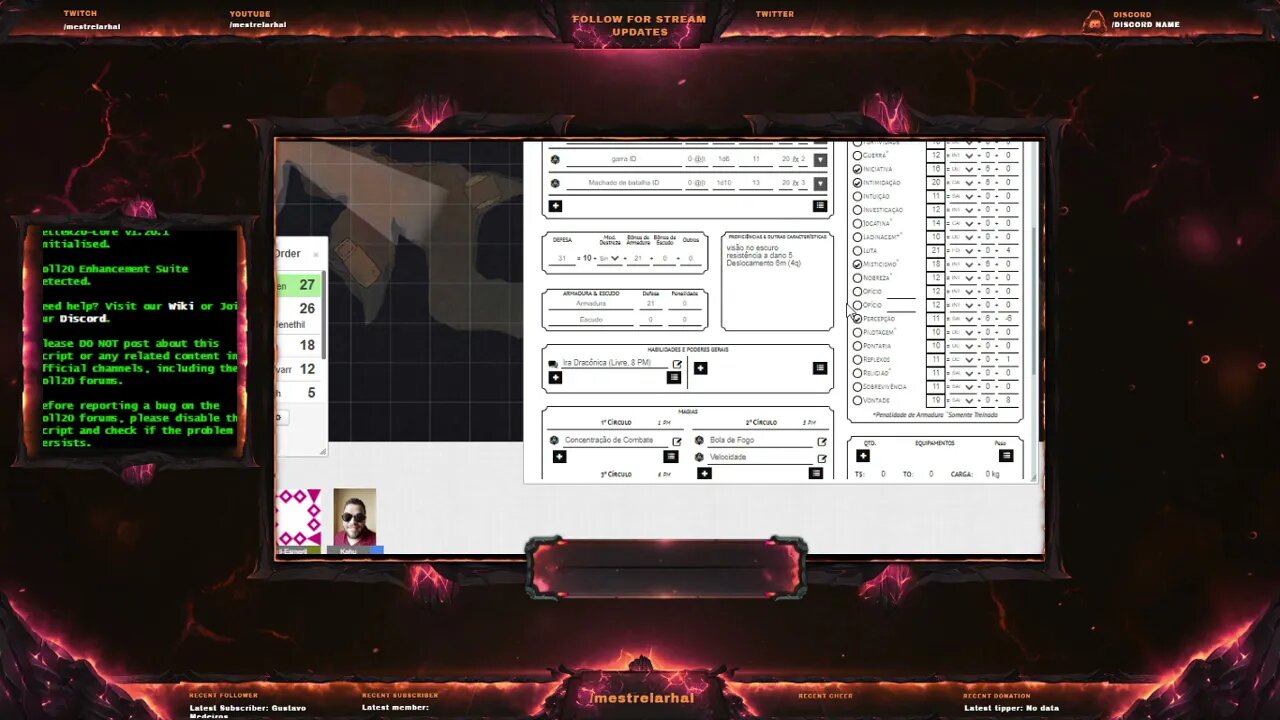Toggle Intimidação trained circle

tap(857, 183)
